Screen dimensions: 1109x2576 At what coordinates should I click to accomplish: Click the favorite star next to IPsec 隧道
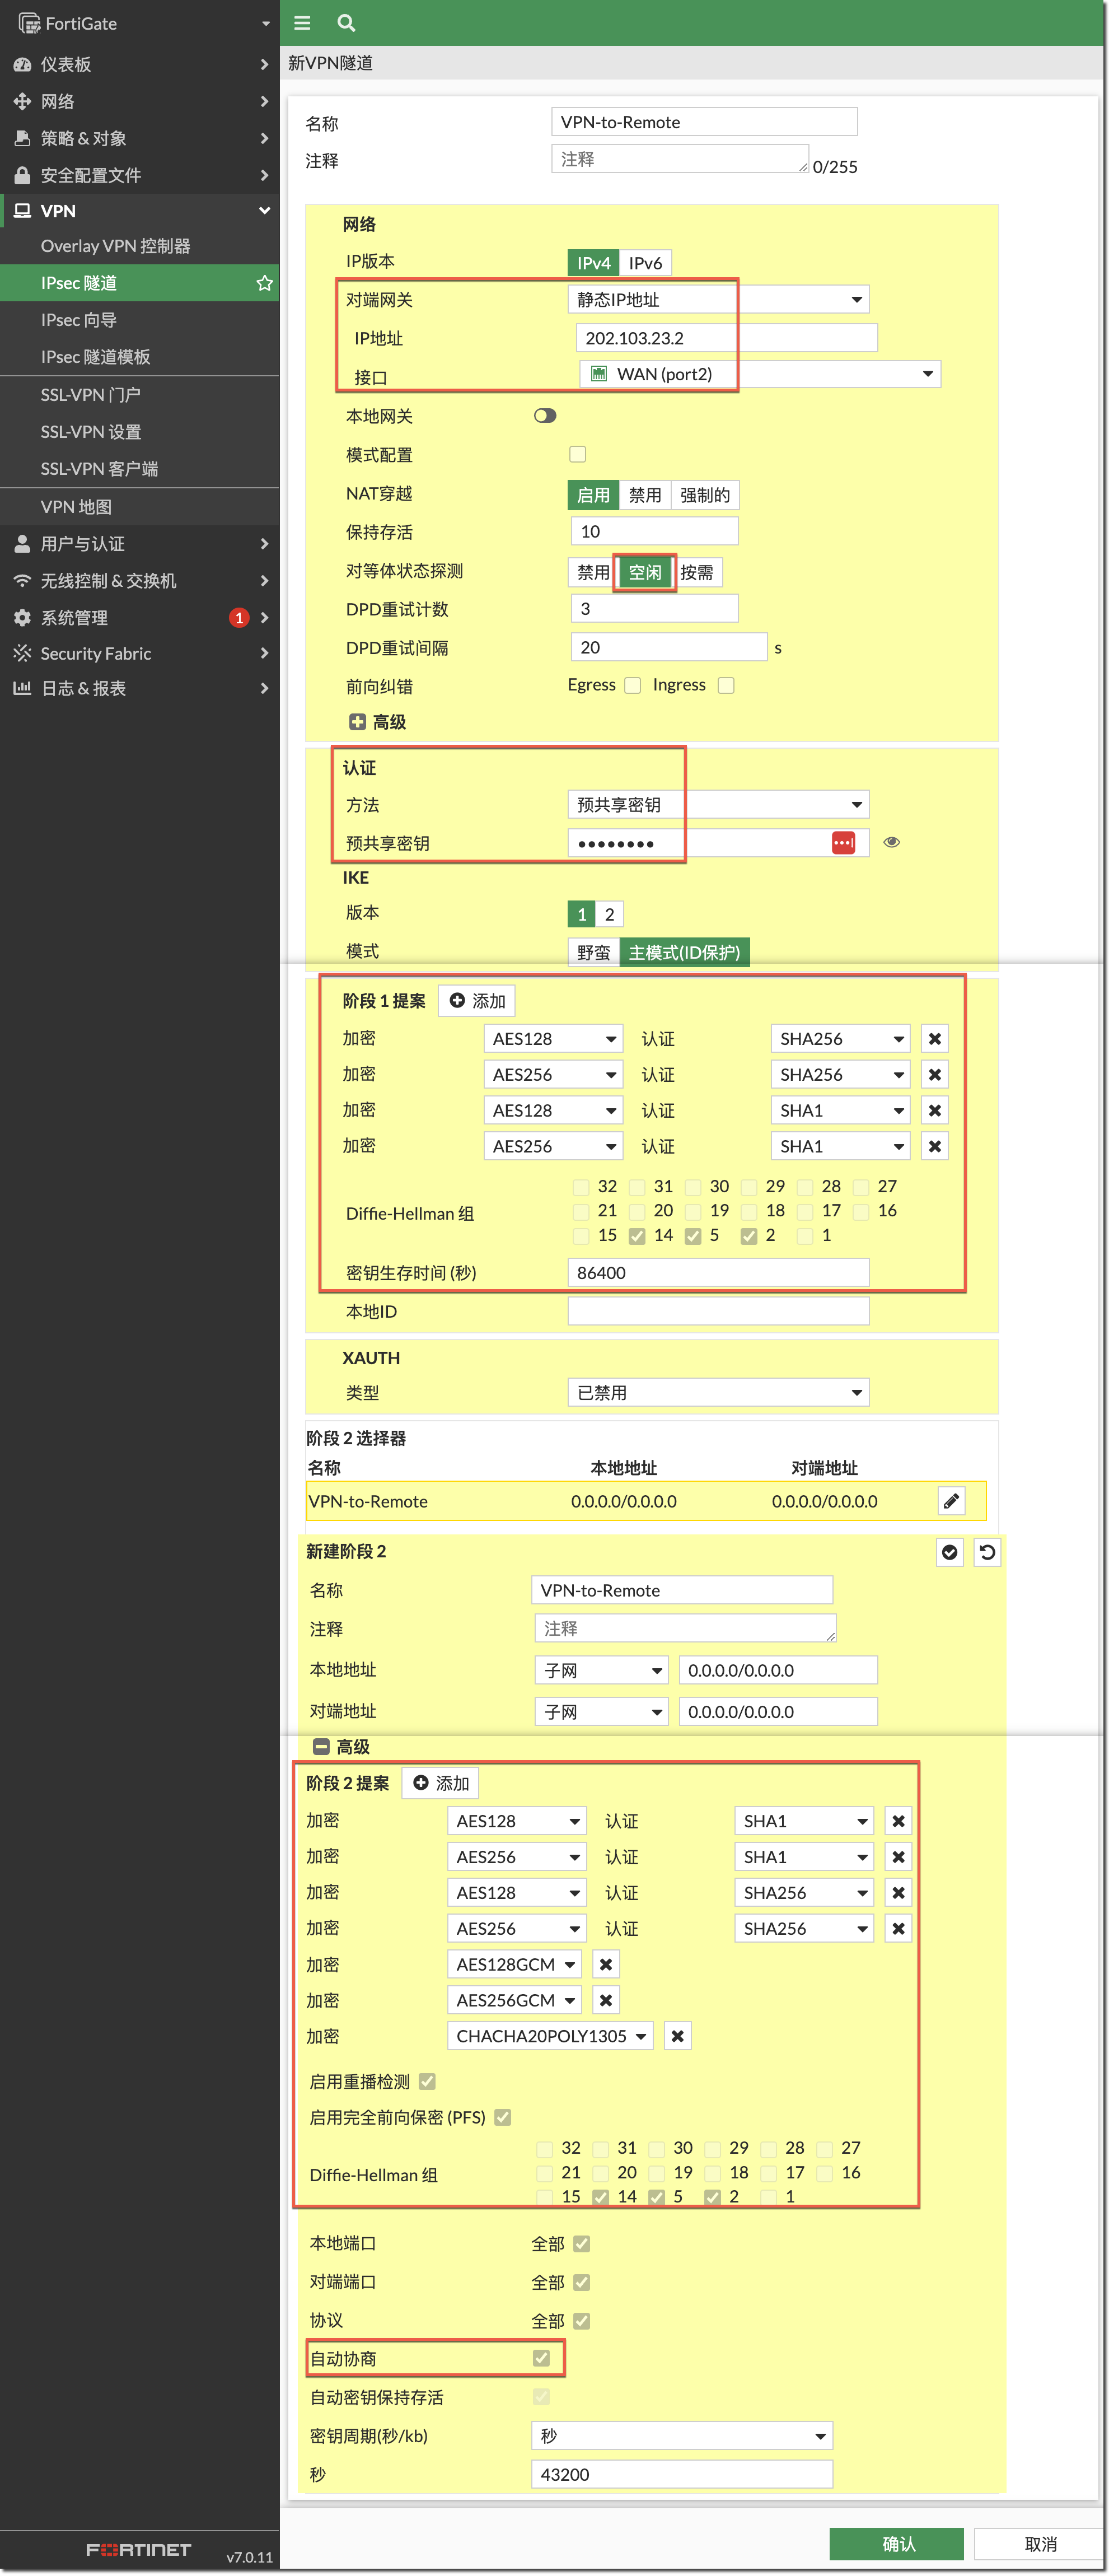pyautogui.click(x=264, y=283)
